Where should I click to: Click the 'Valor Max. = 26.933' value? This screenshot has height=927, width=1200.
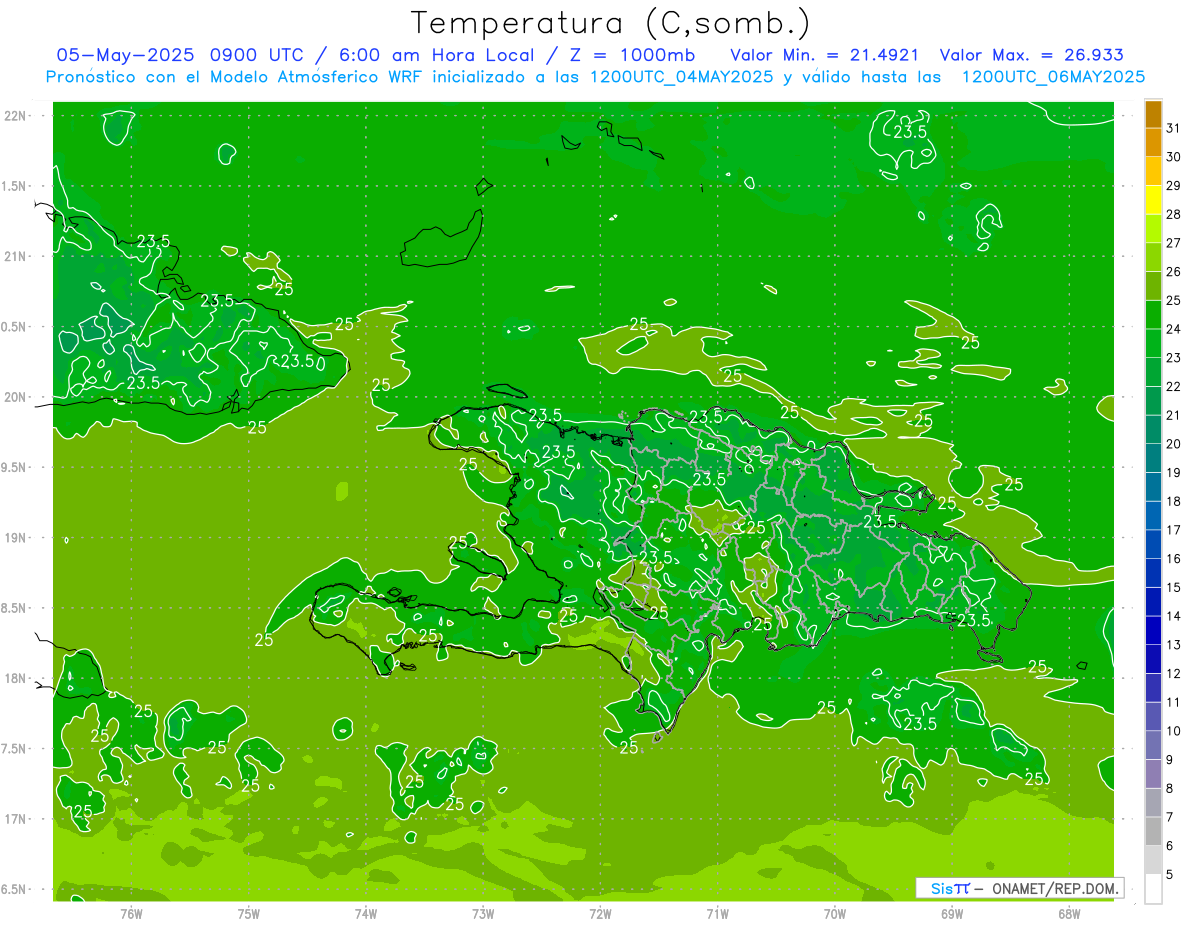(x=1030, y=54)
